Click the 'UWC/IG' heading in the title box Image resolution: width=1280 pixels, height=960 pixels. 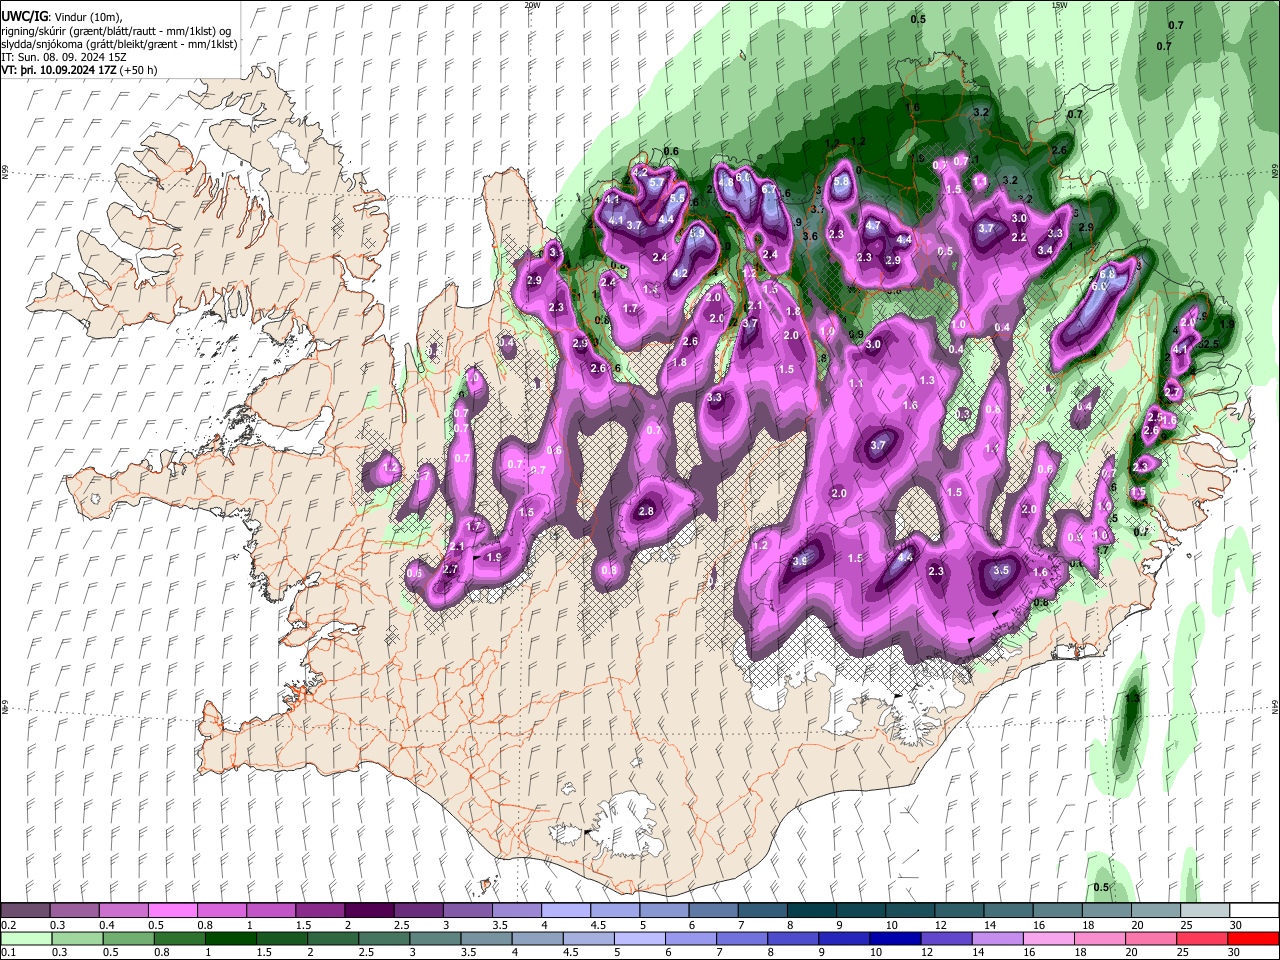pos(24,17)
